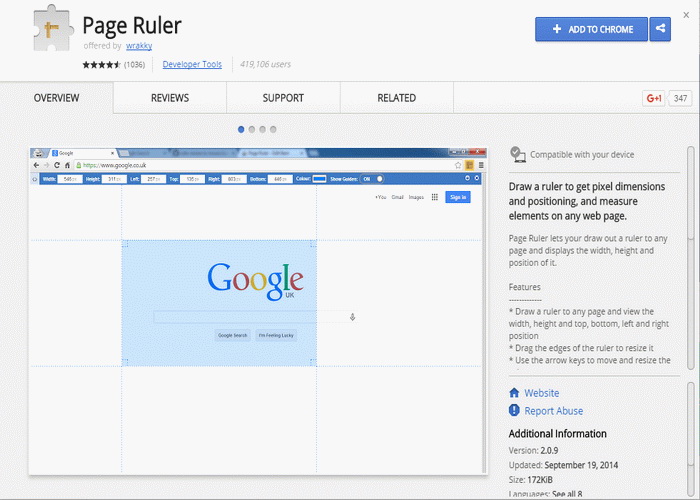Select the second carousel dot
700x500 pixels.
click(252, 129)
